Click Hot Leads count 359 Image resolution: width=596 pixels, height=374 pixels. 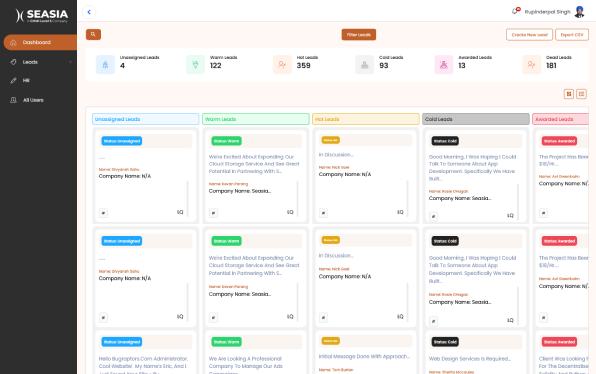[x=304, y=66]
